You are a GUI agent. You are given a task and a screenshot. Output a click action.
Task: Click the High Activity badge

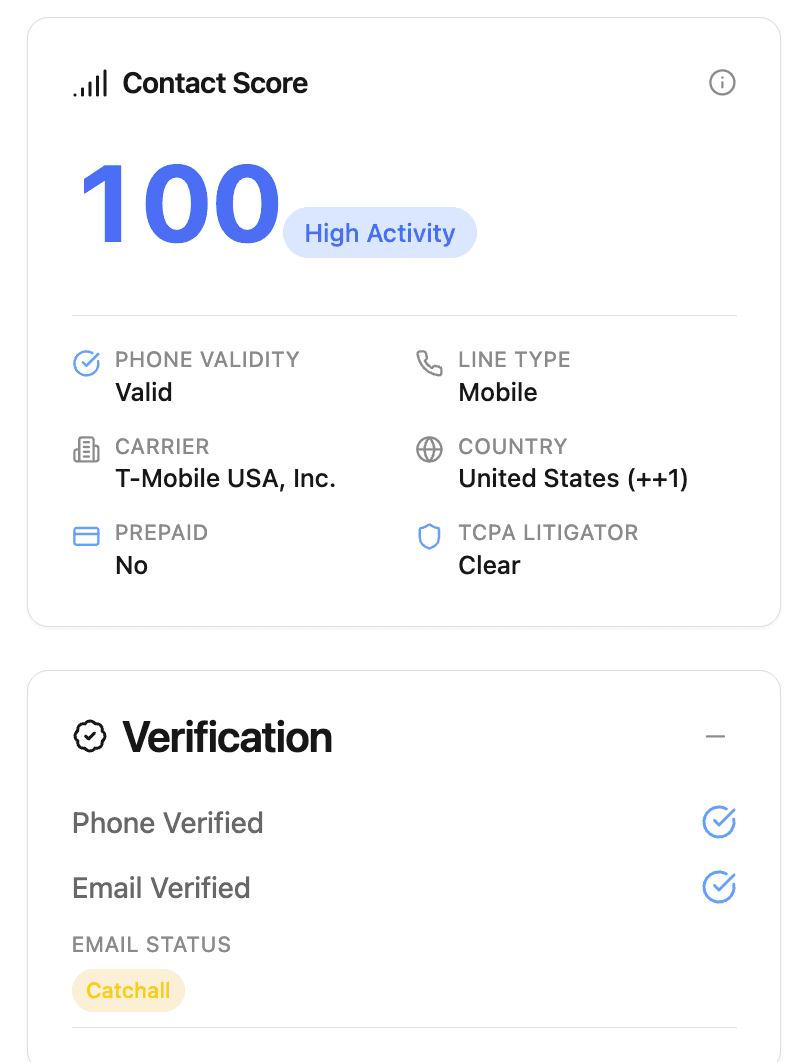coord(379,232)
